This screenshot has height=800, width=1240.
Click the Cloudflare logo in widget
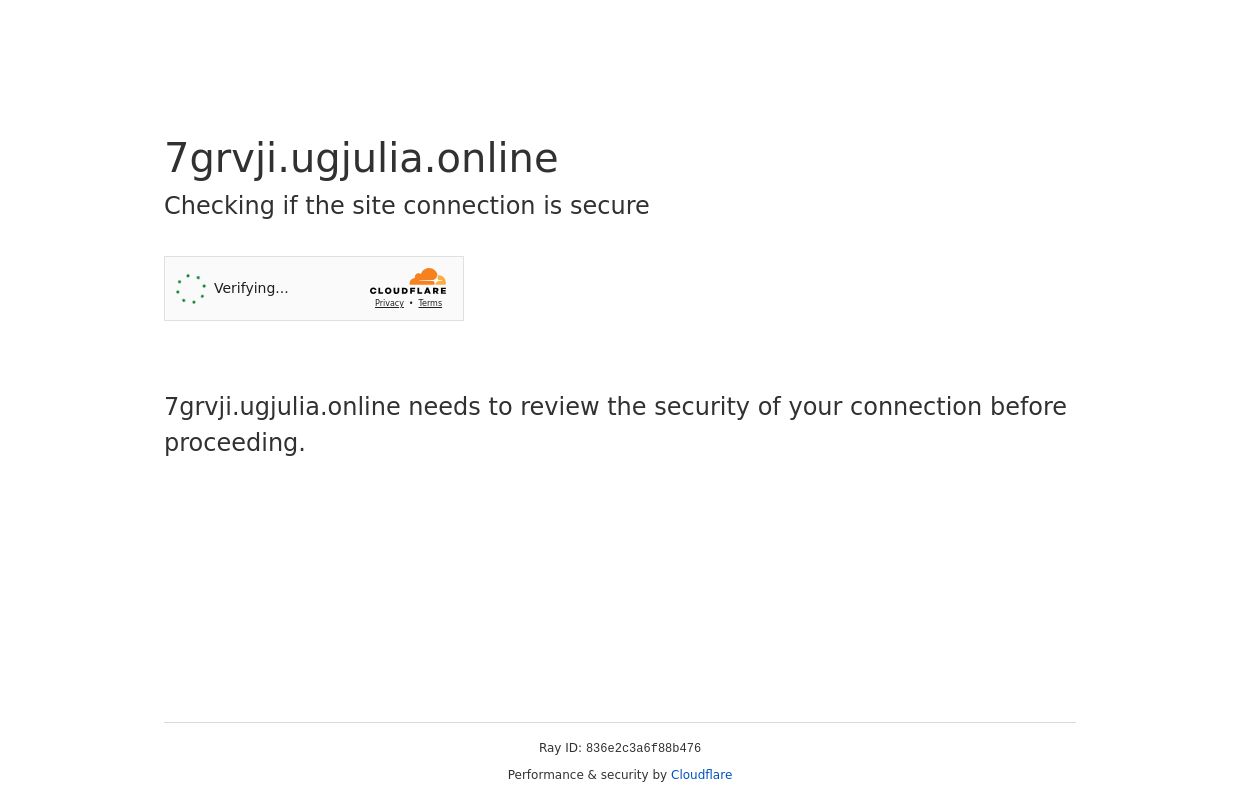408,281
